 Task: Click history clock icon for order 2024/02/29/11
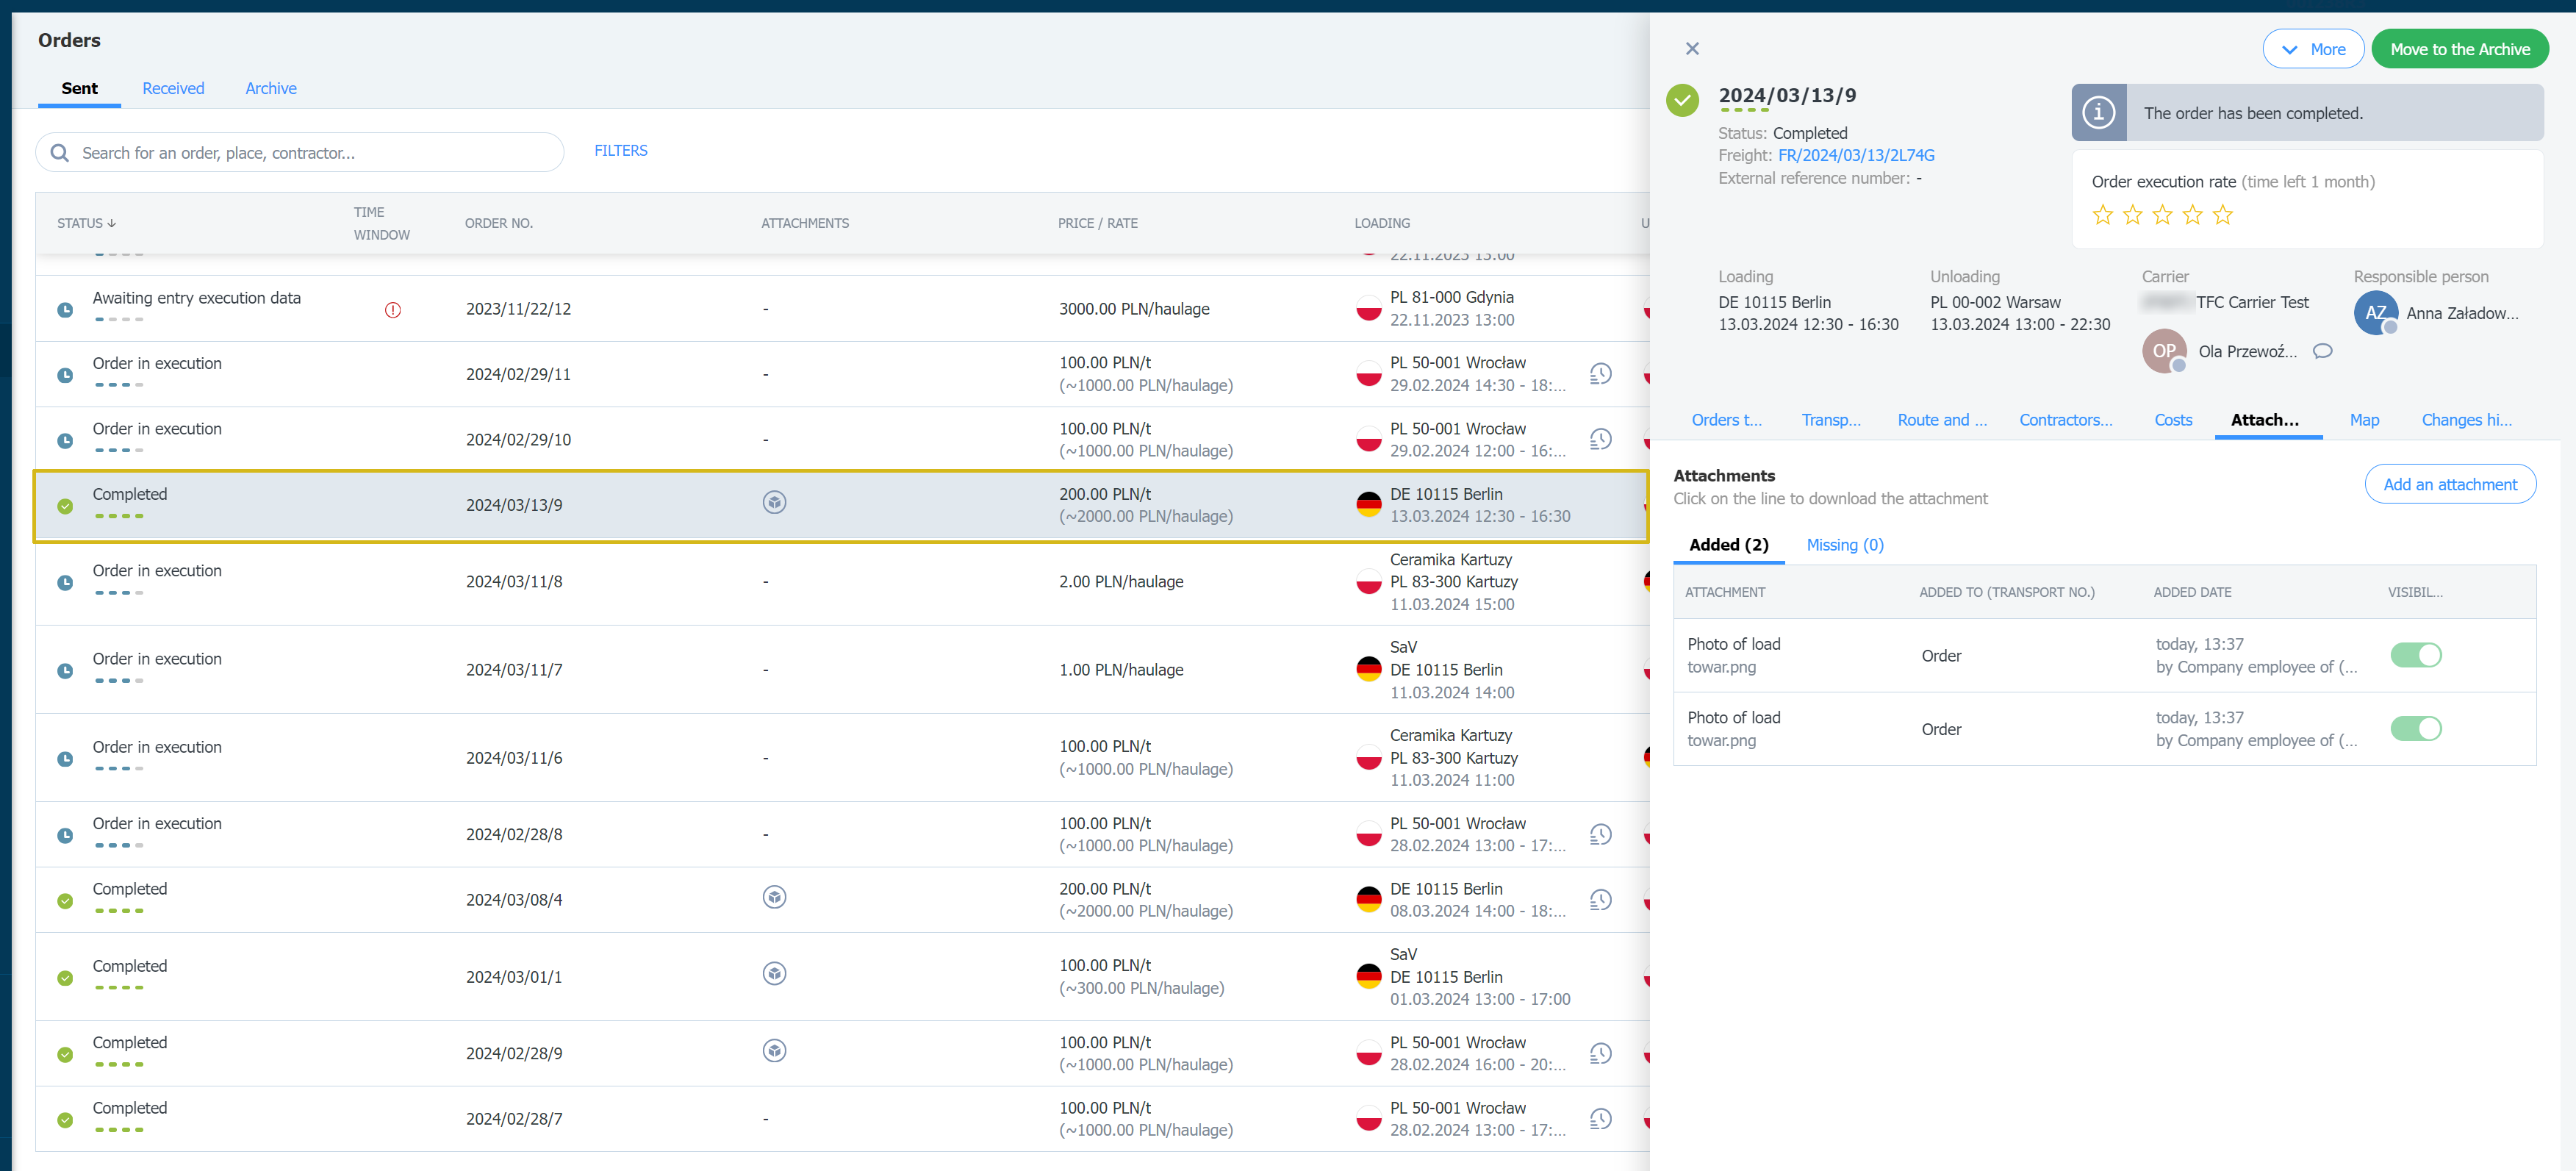1600,374
